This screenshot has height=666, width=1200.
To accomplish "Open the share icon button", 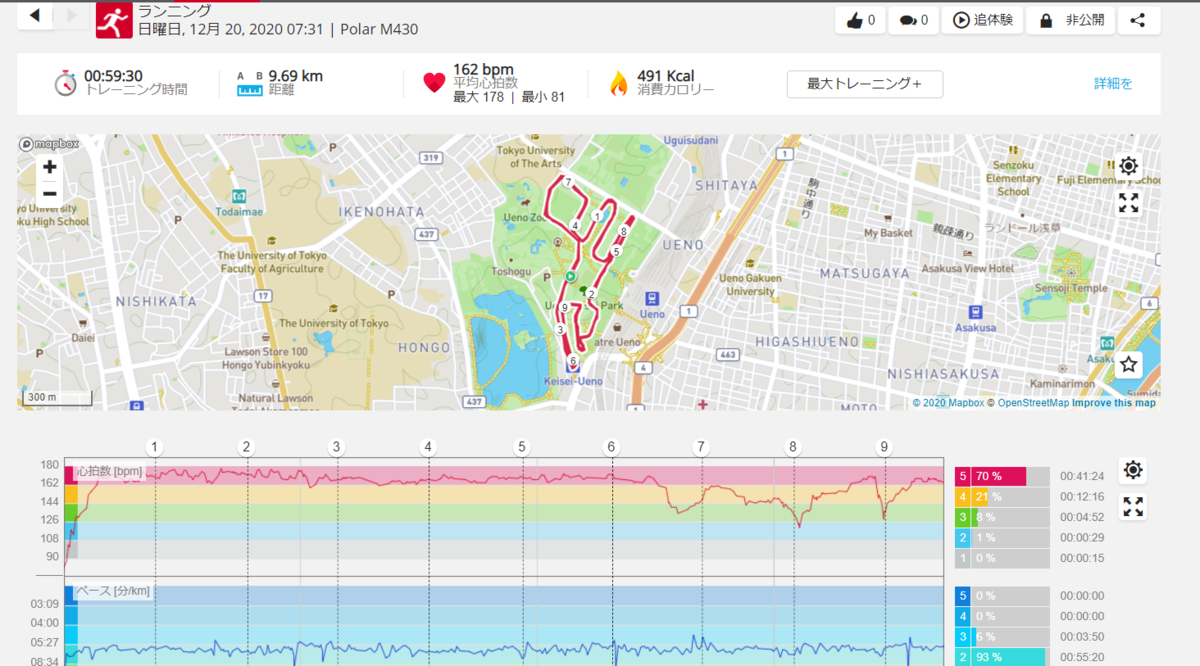I will click(1138, 20).
